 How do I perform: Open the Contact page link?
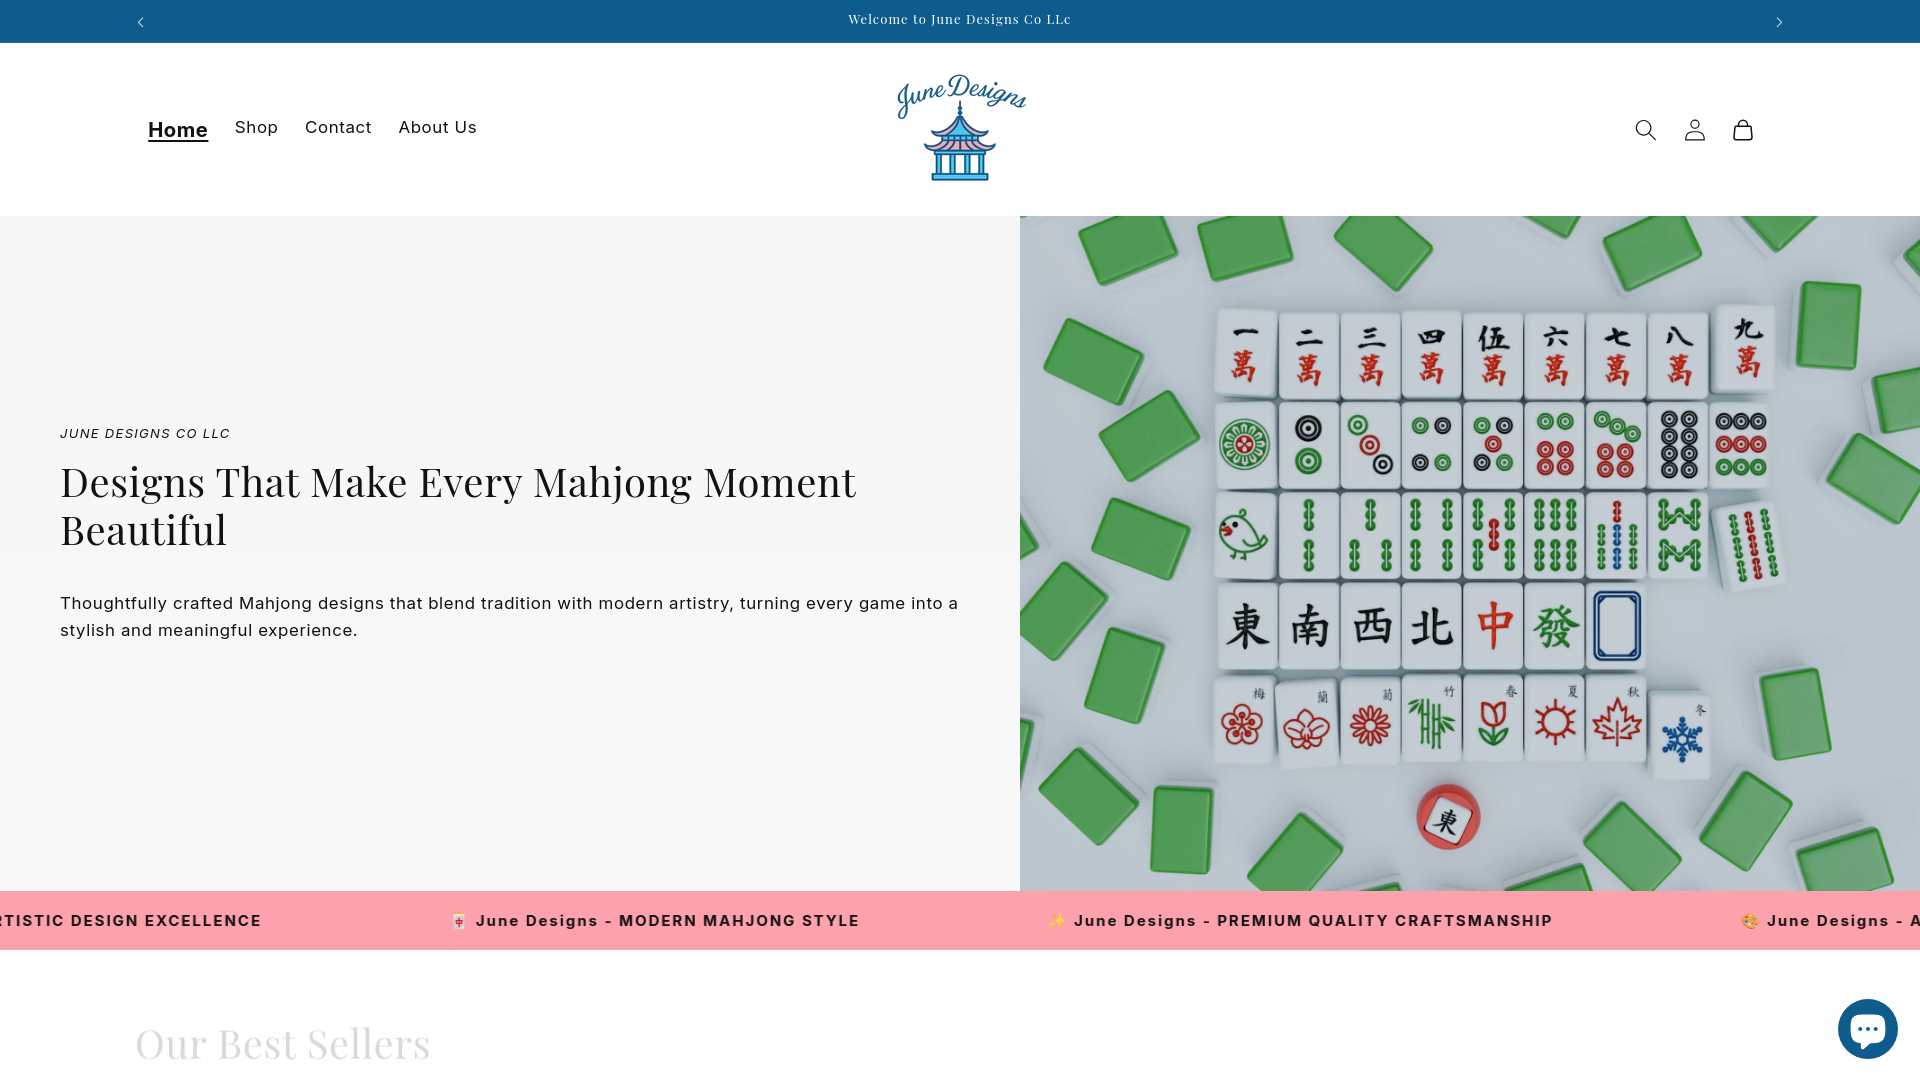tap(338, 127)
